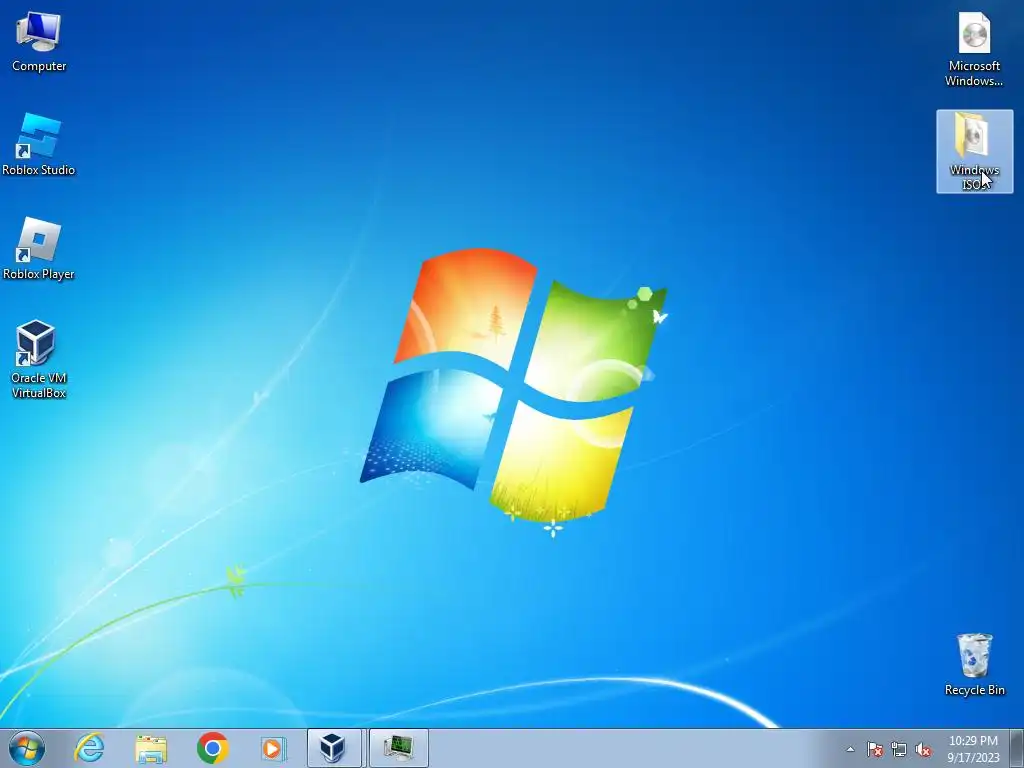Switch to the monitor app taskbar button
The height and width of the screenshot is (768, 1024).
[398, 748]
